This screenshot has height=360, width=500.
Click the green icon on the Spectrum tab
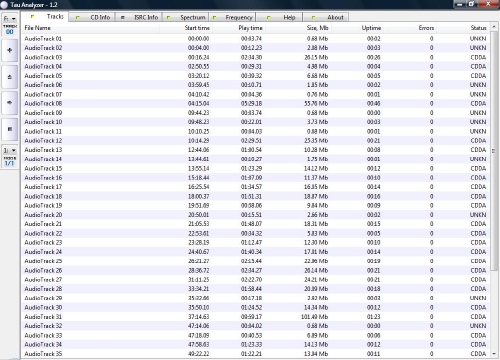click(169, 17)
